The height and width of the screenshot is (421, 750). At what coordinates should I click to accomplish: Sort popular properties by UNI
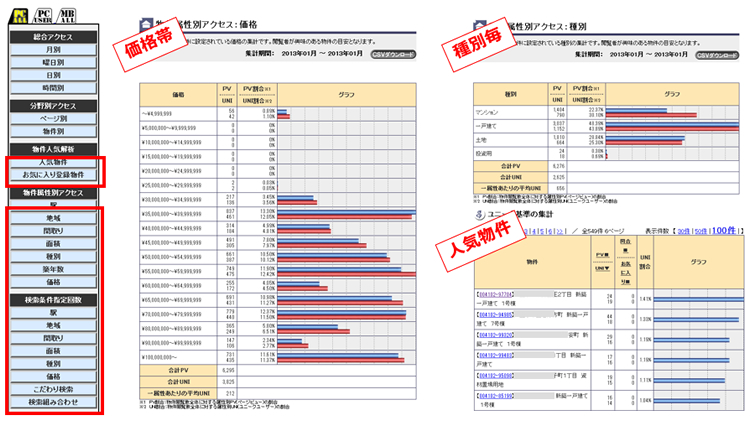pyautogui.click(x=602, y=269)
